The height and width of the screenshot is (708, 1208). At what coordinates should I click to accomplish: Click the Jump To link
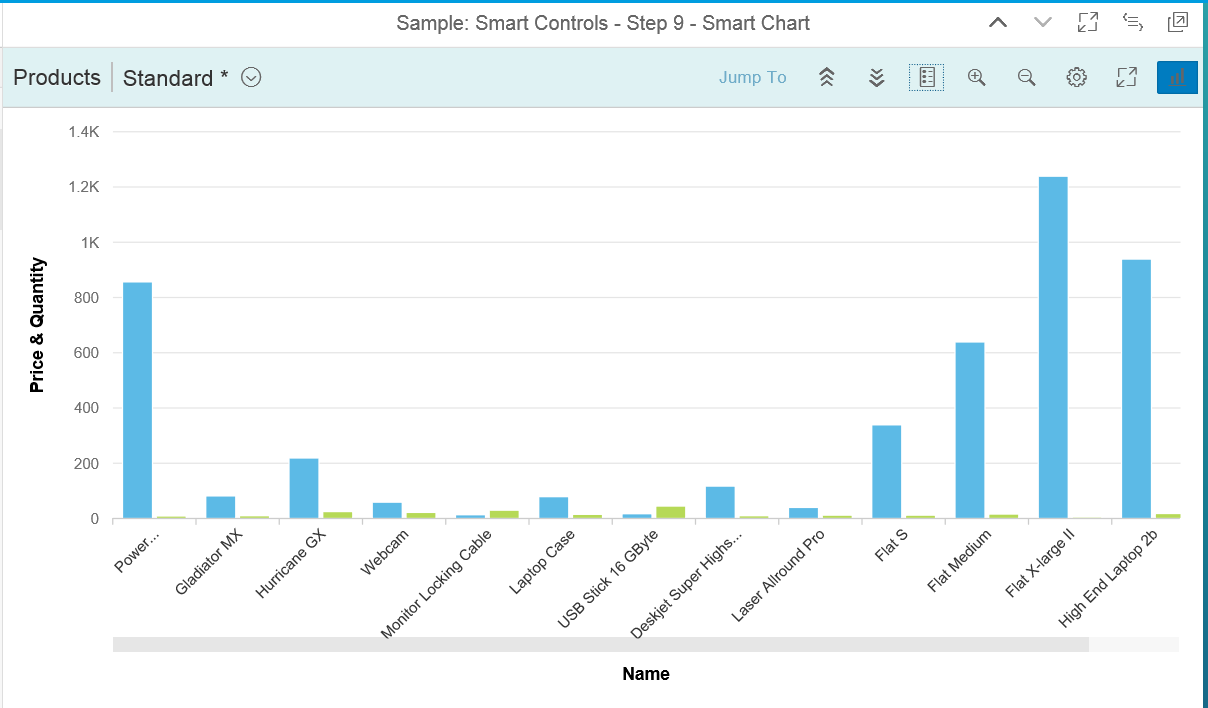[x=752, y=78]
